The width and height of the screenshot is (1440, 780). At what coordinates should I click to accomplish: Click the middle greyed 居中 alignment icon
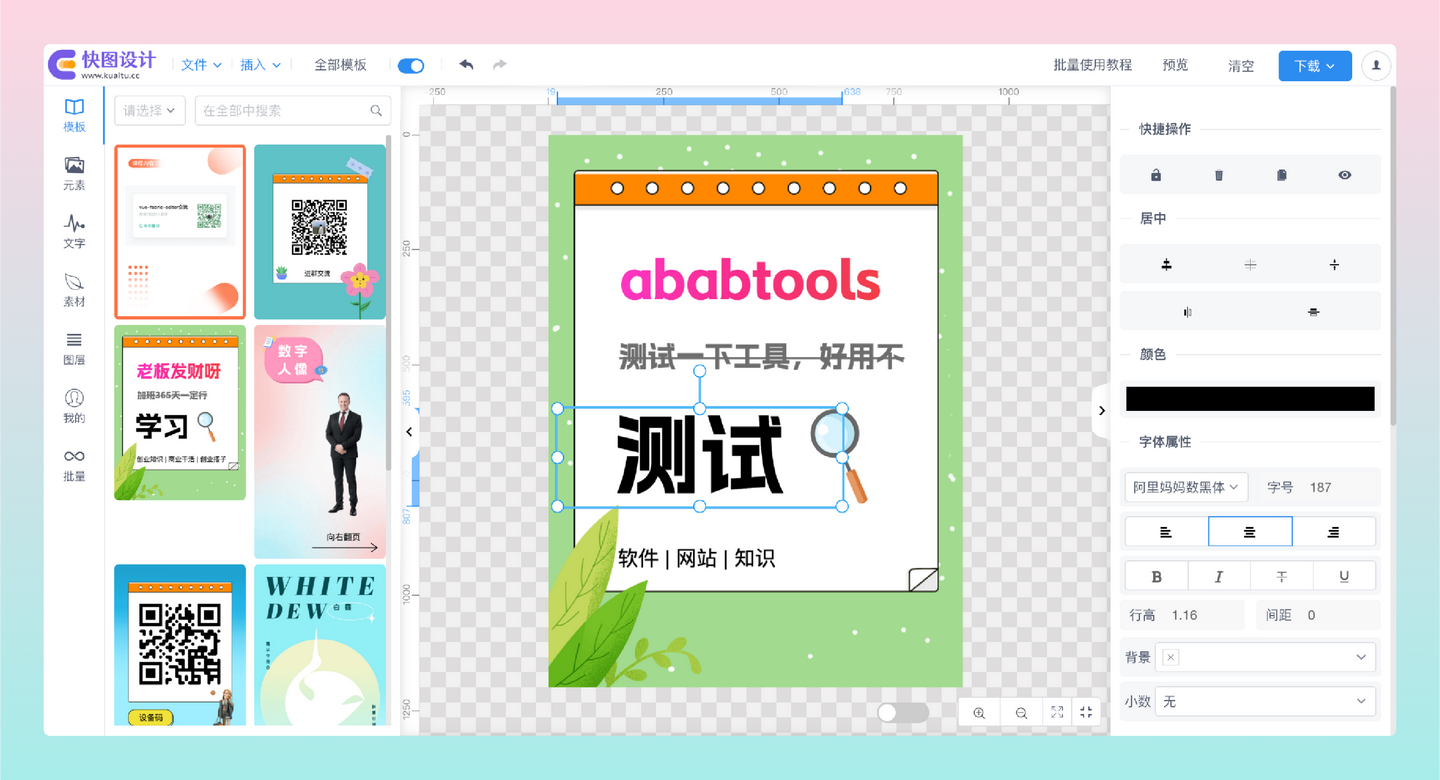(1250, 265)
